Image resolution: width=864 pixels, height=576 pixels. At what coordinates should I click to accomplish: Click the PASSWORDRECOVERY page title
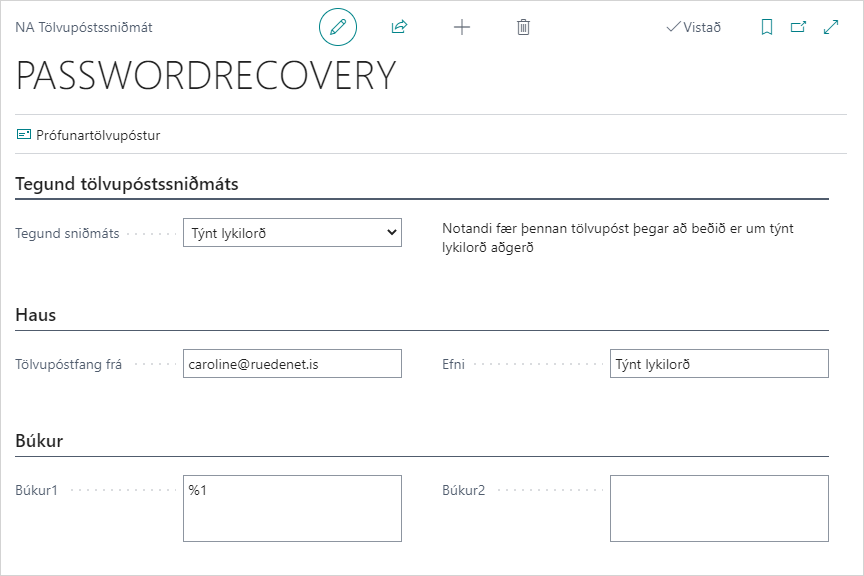point(207,76)
